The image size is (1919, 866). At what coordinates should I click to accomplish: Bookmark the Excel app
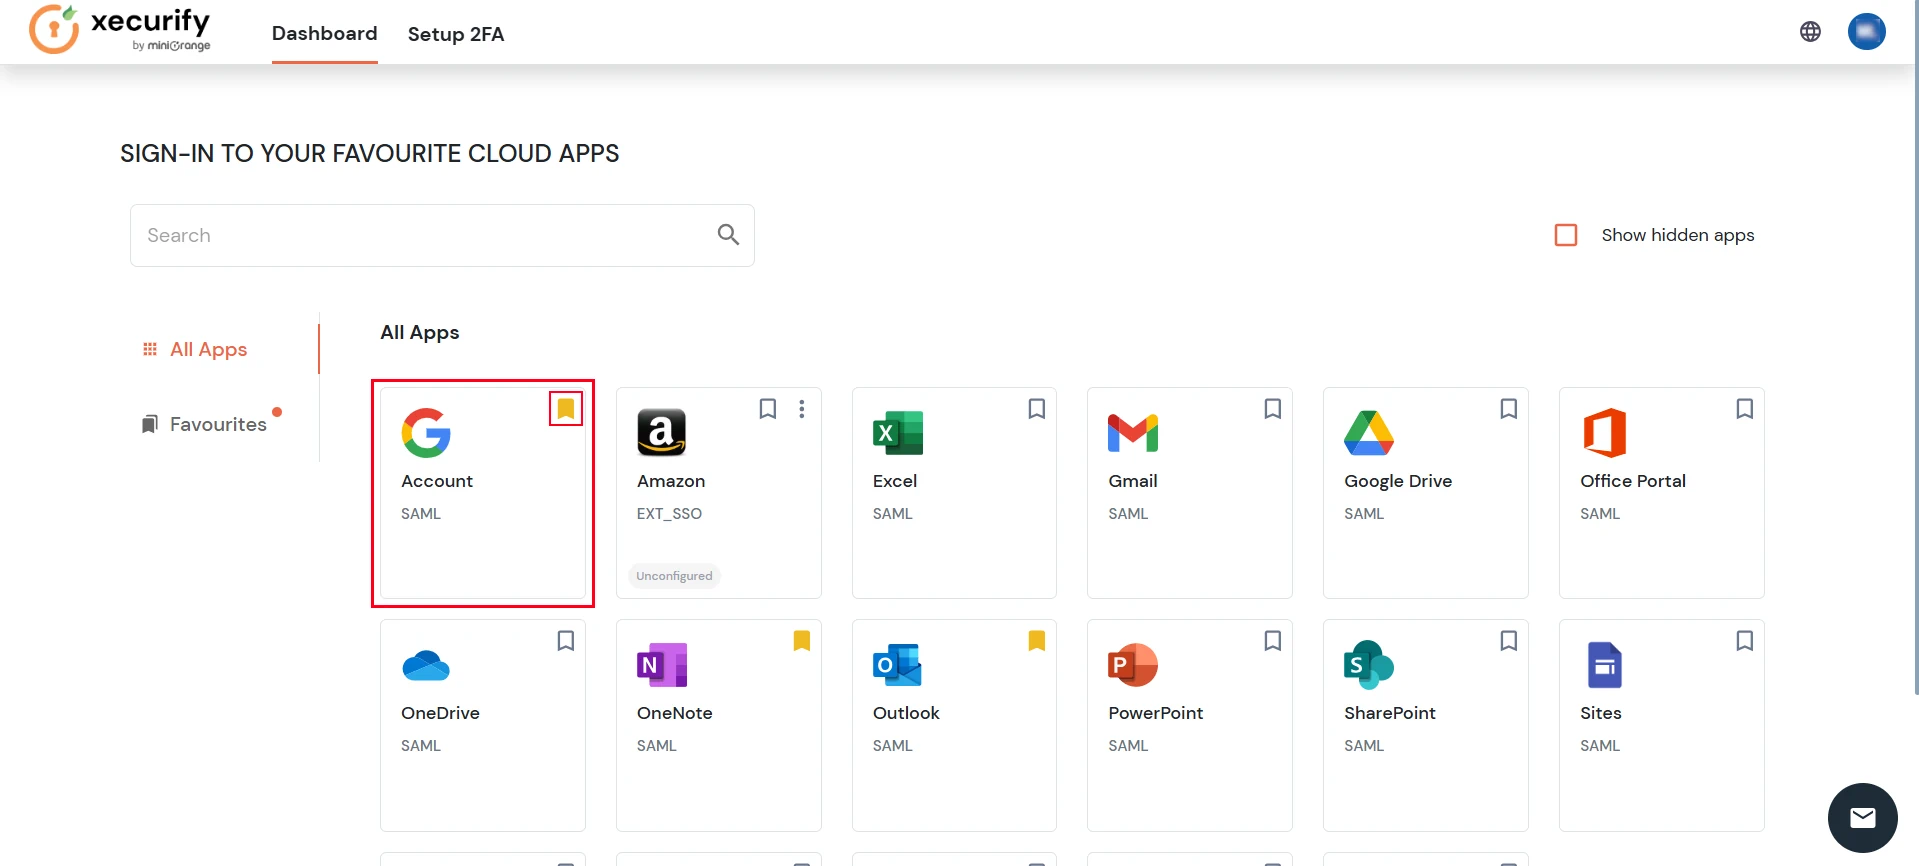click(1037, 409)
